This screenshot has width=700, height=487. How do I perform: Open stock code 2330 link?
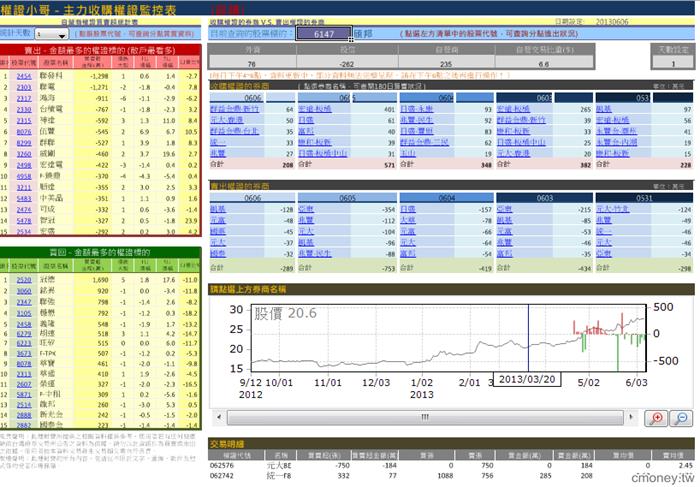24,109
